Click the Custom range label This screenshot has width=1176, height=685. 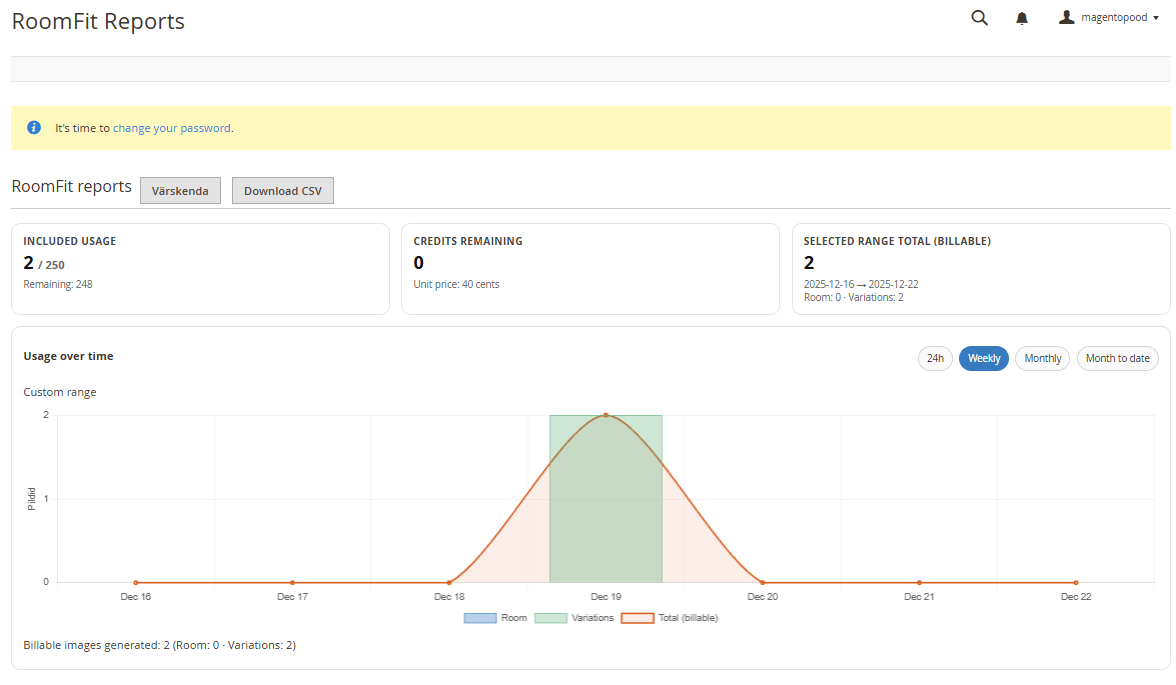[x=60, y=392]
